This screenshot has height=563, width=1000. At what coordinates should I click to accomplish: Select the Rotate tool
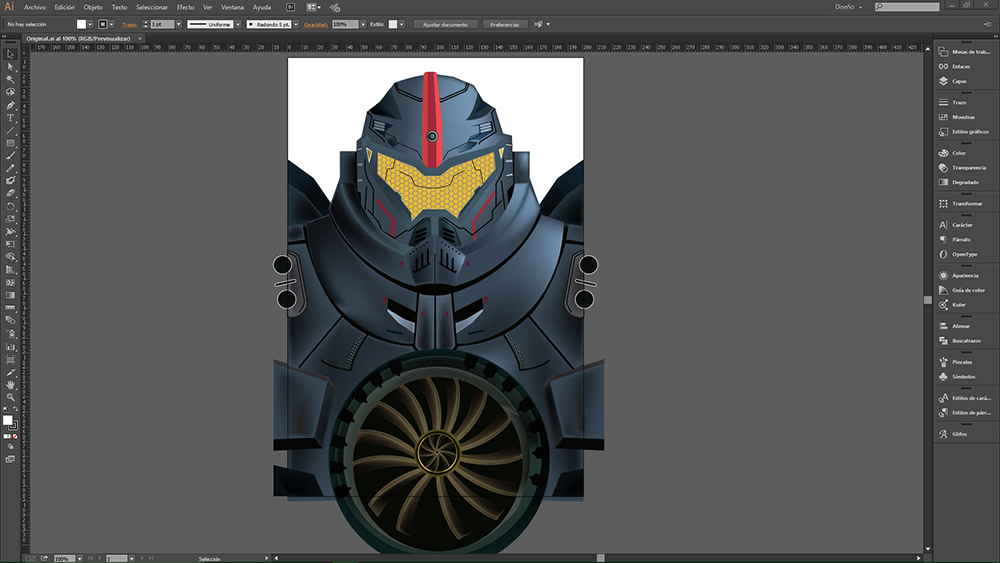(10, 206)
